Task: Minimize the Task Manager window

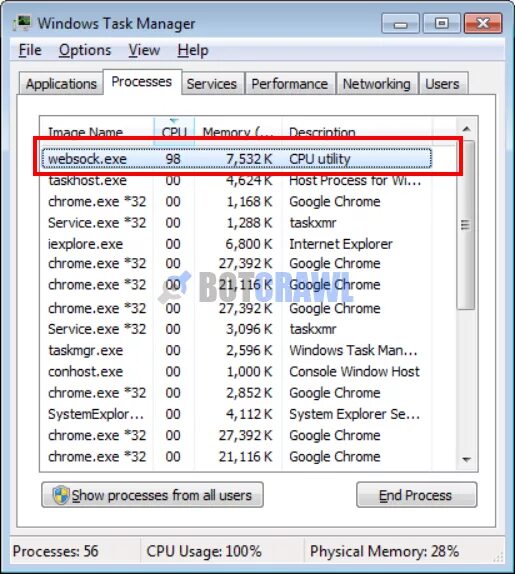Action: tap(400, 23)
